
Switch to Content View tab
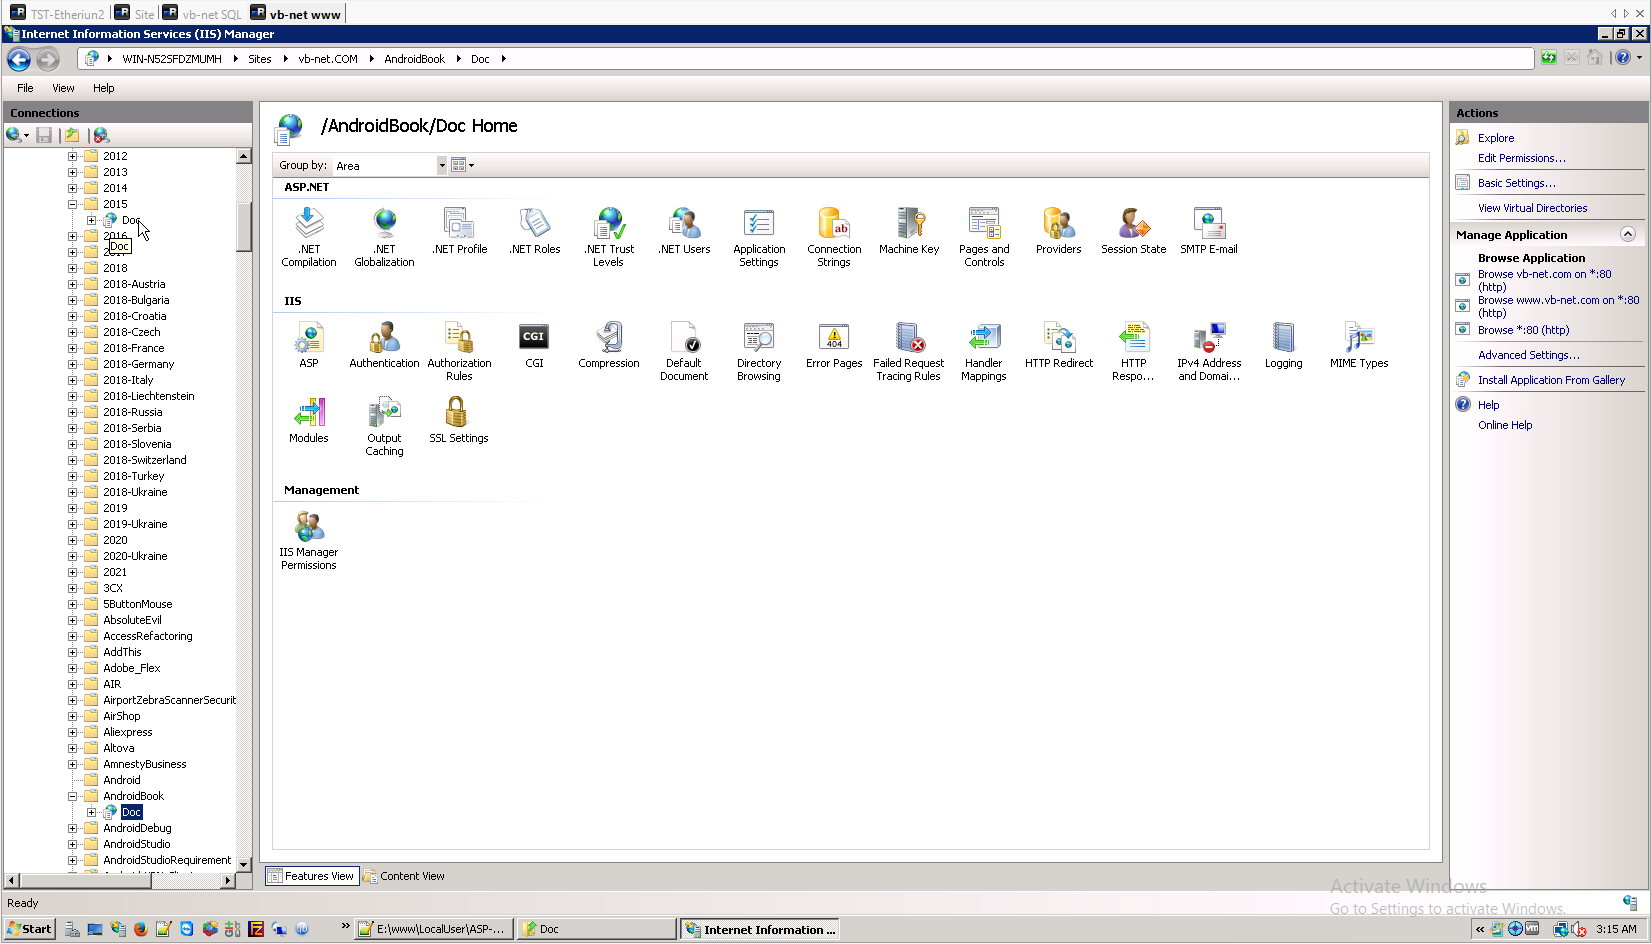tap(404, 876)
